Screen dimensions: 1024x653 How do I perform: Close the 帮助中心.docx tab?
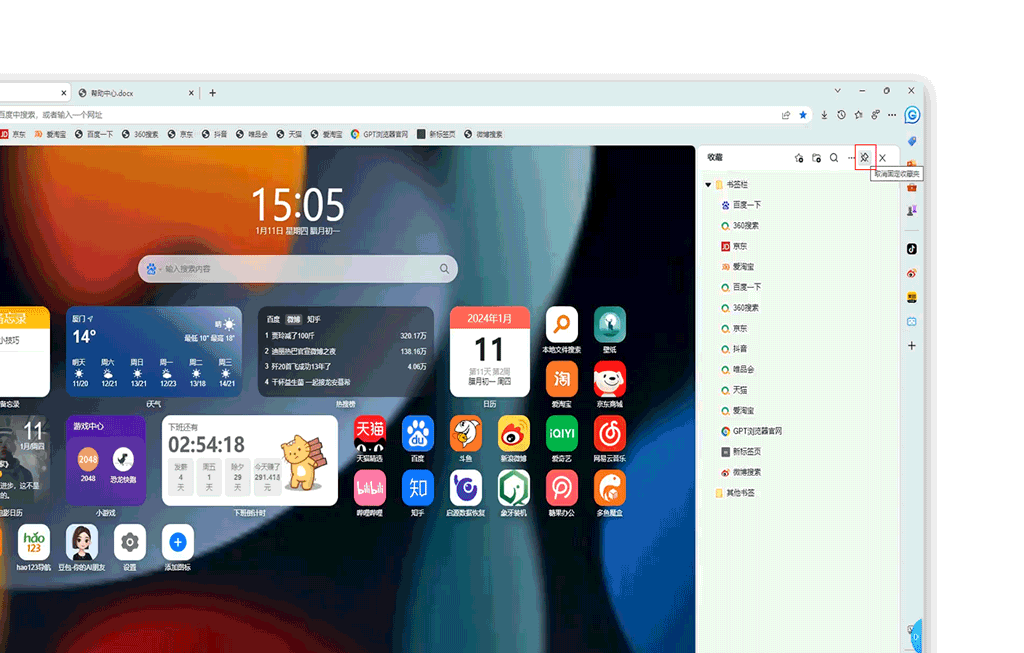(191, 93)
